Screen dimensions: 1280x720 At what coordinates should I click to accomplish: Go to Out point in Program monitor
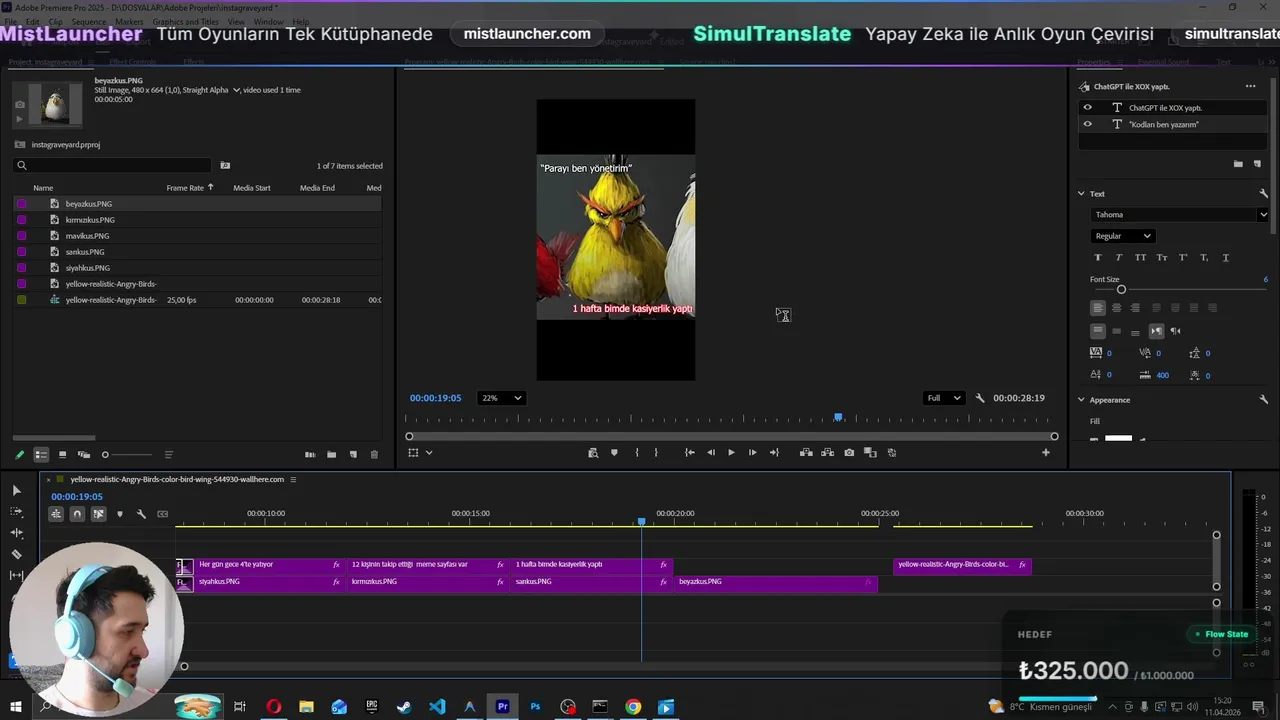coord(774,453)
